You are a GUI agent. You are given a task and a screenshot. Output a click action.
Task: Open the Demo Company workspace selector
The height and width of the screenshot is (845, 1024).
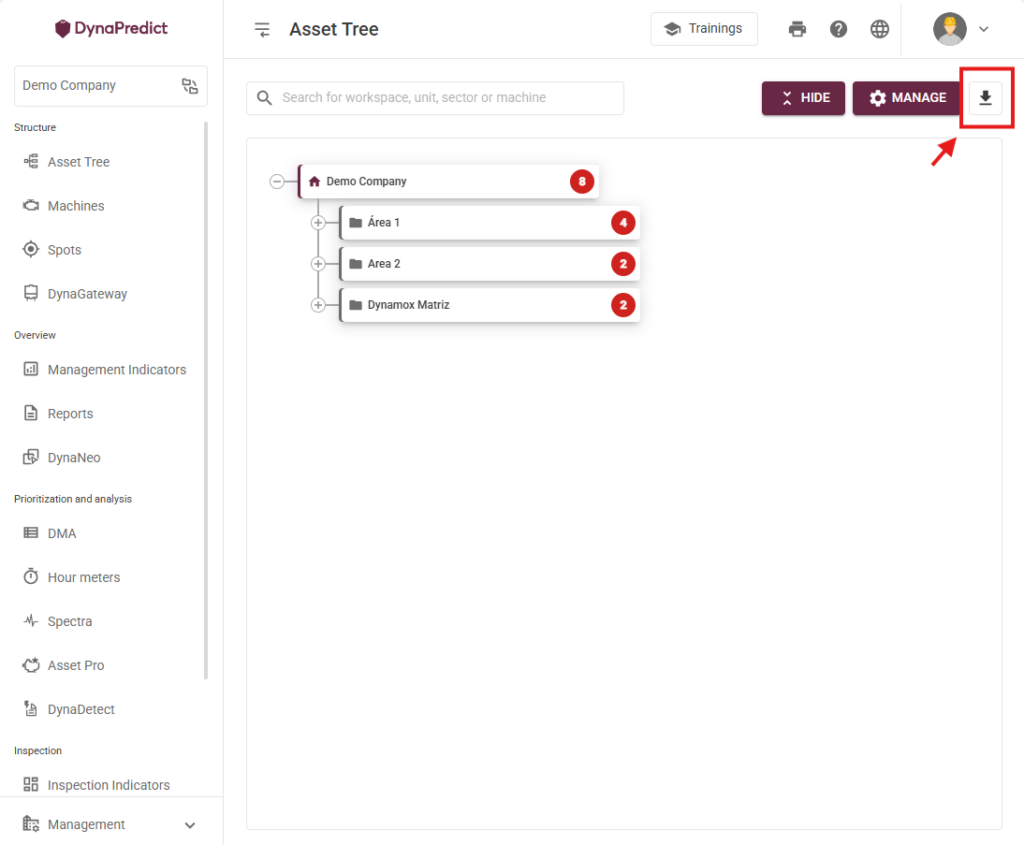click(x=111, y=86)
